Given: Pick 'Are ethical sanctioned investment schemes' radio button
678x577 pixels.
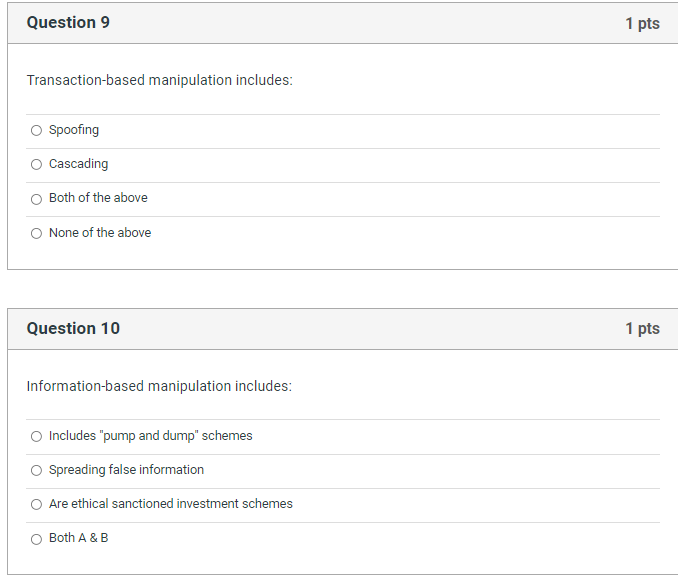Looking at the screenshot, I should tap(36, 504).
